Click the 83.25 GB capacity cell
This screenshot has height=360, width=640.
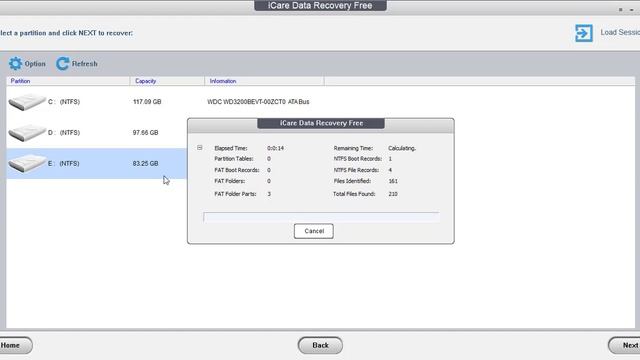point(145,163)
